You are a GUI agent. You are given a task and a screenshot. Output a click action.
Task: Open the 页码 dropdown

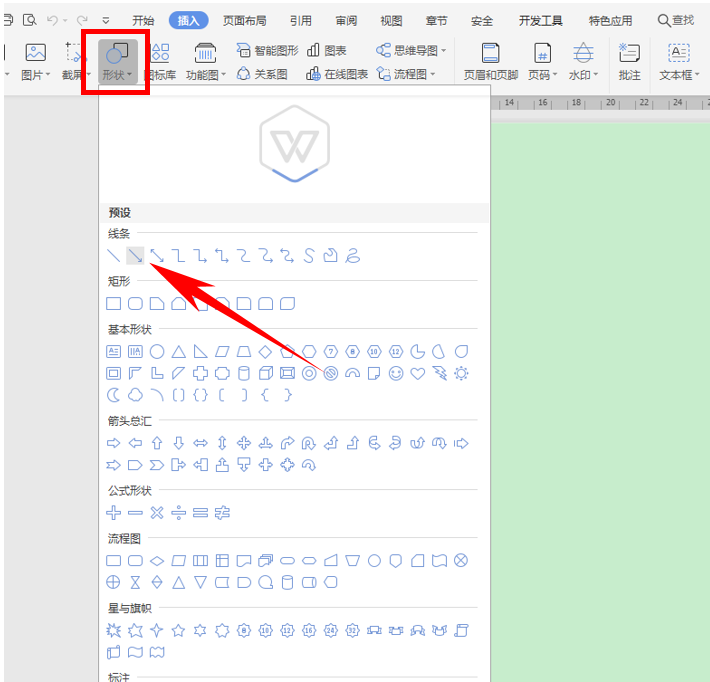(542, 62)
